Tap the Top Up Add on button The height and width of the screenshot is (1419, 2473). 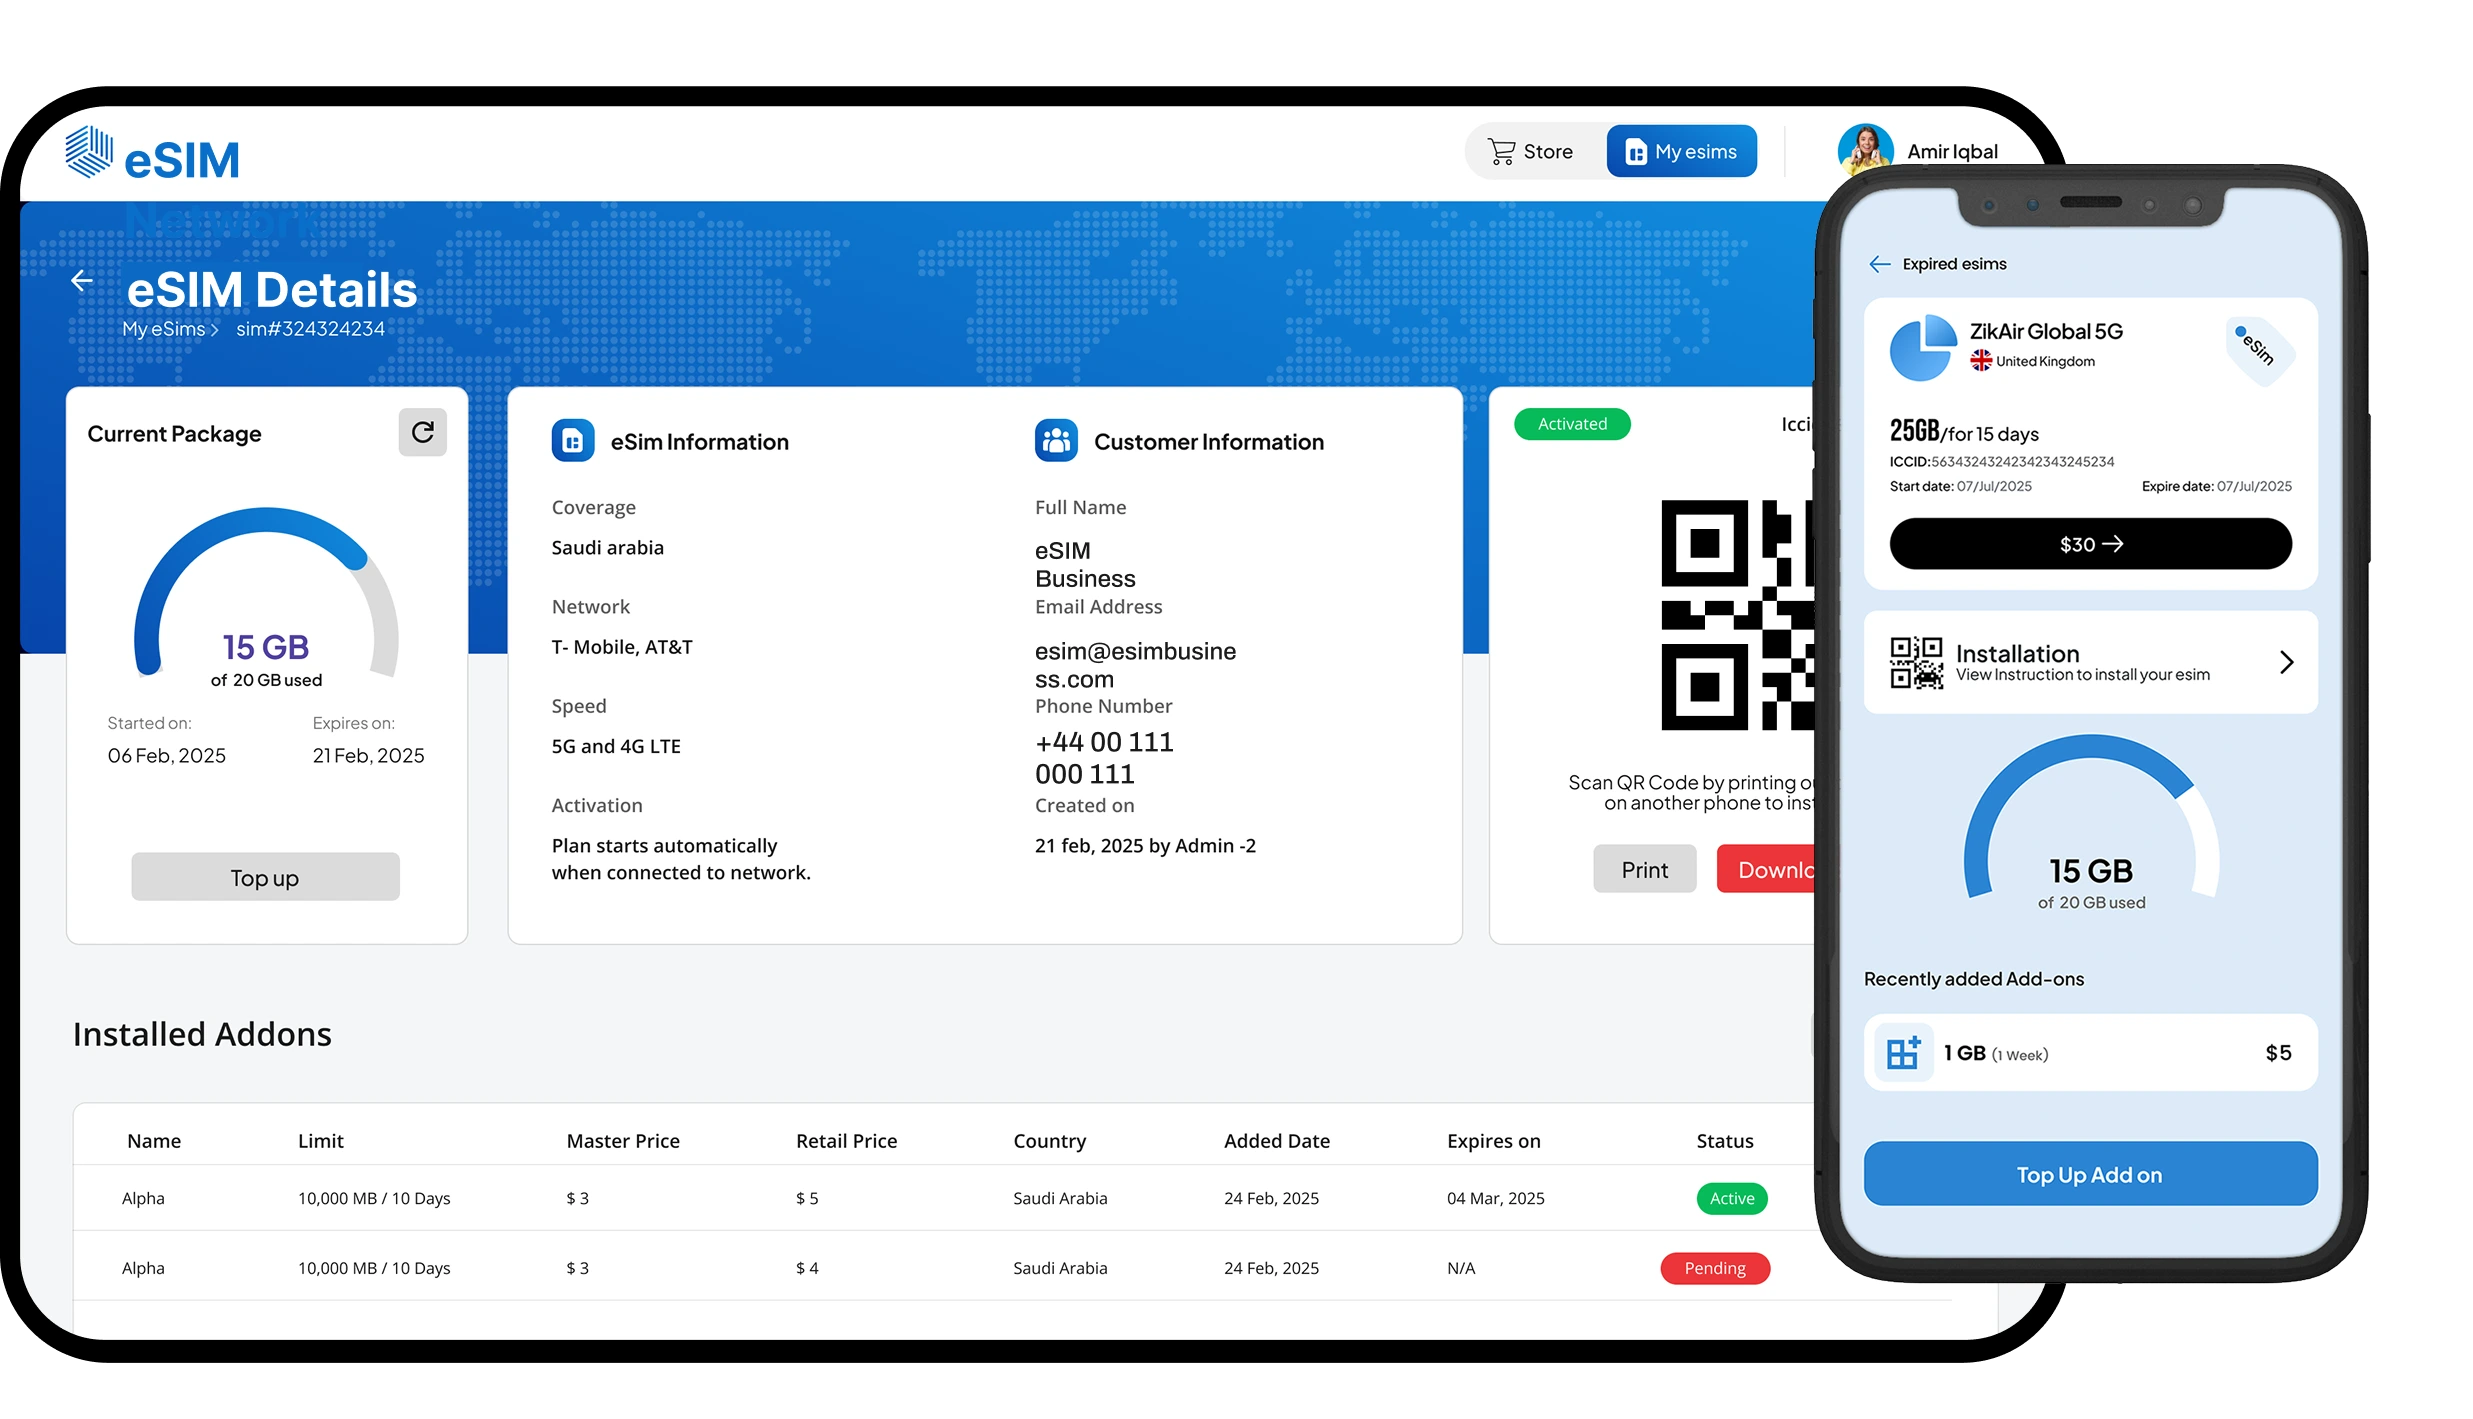point(2089,1174)
